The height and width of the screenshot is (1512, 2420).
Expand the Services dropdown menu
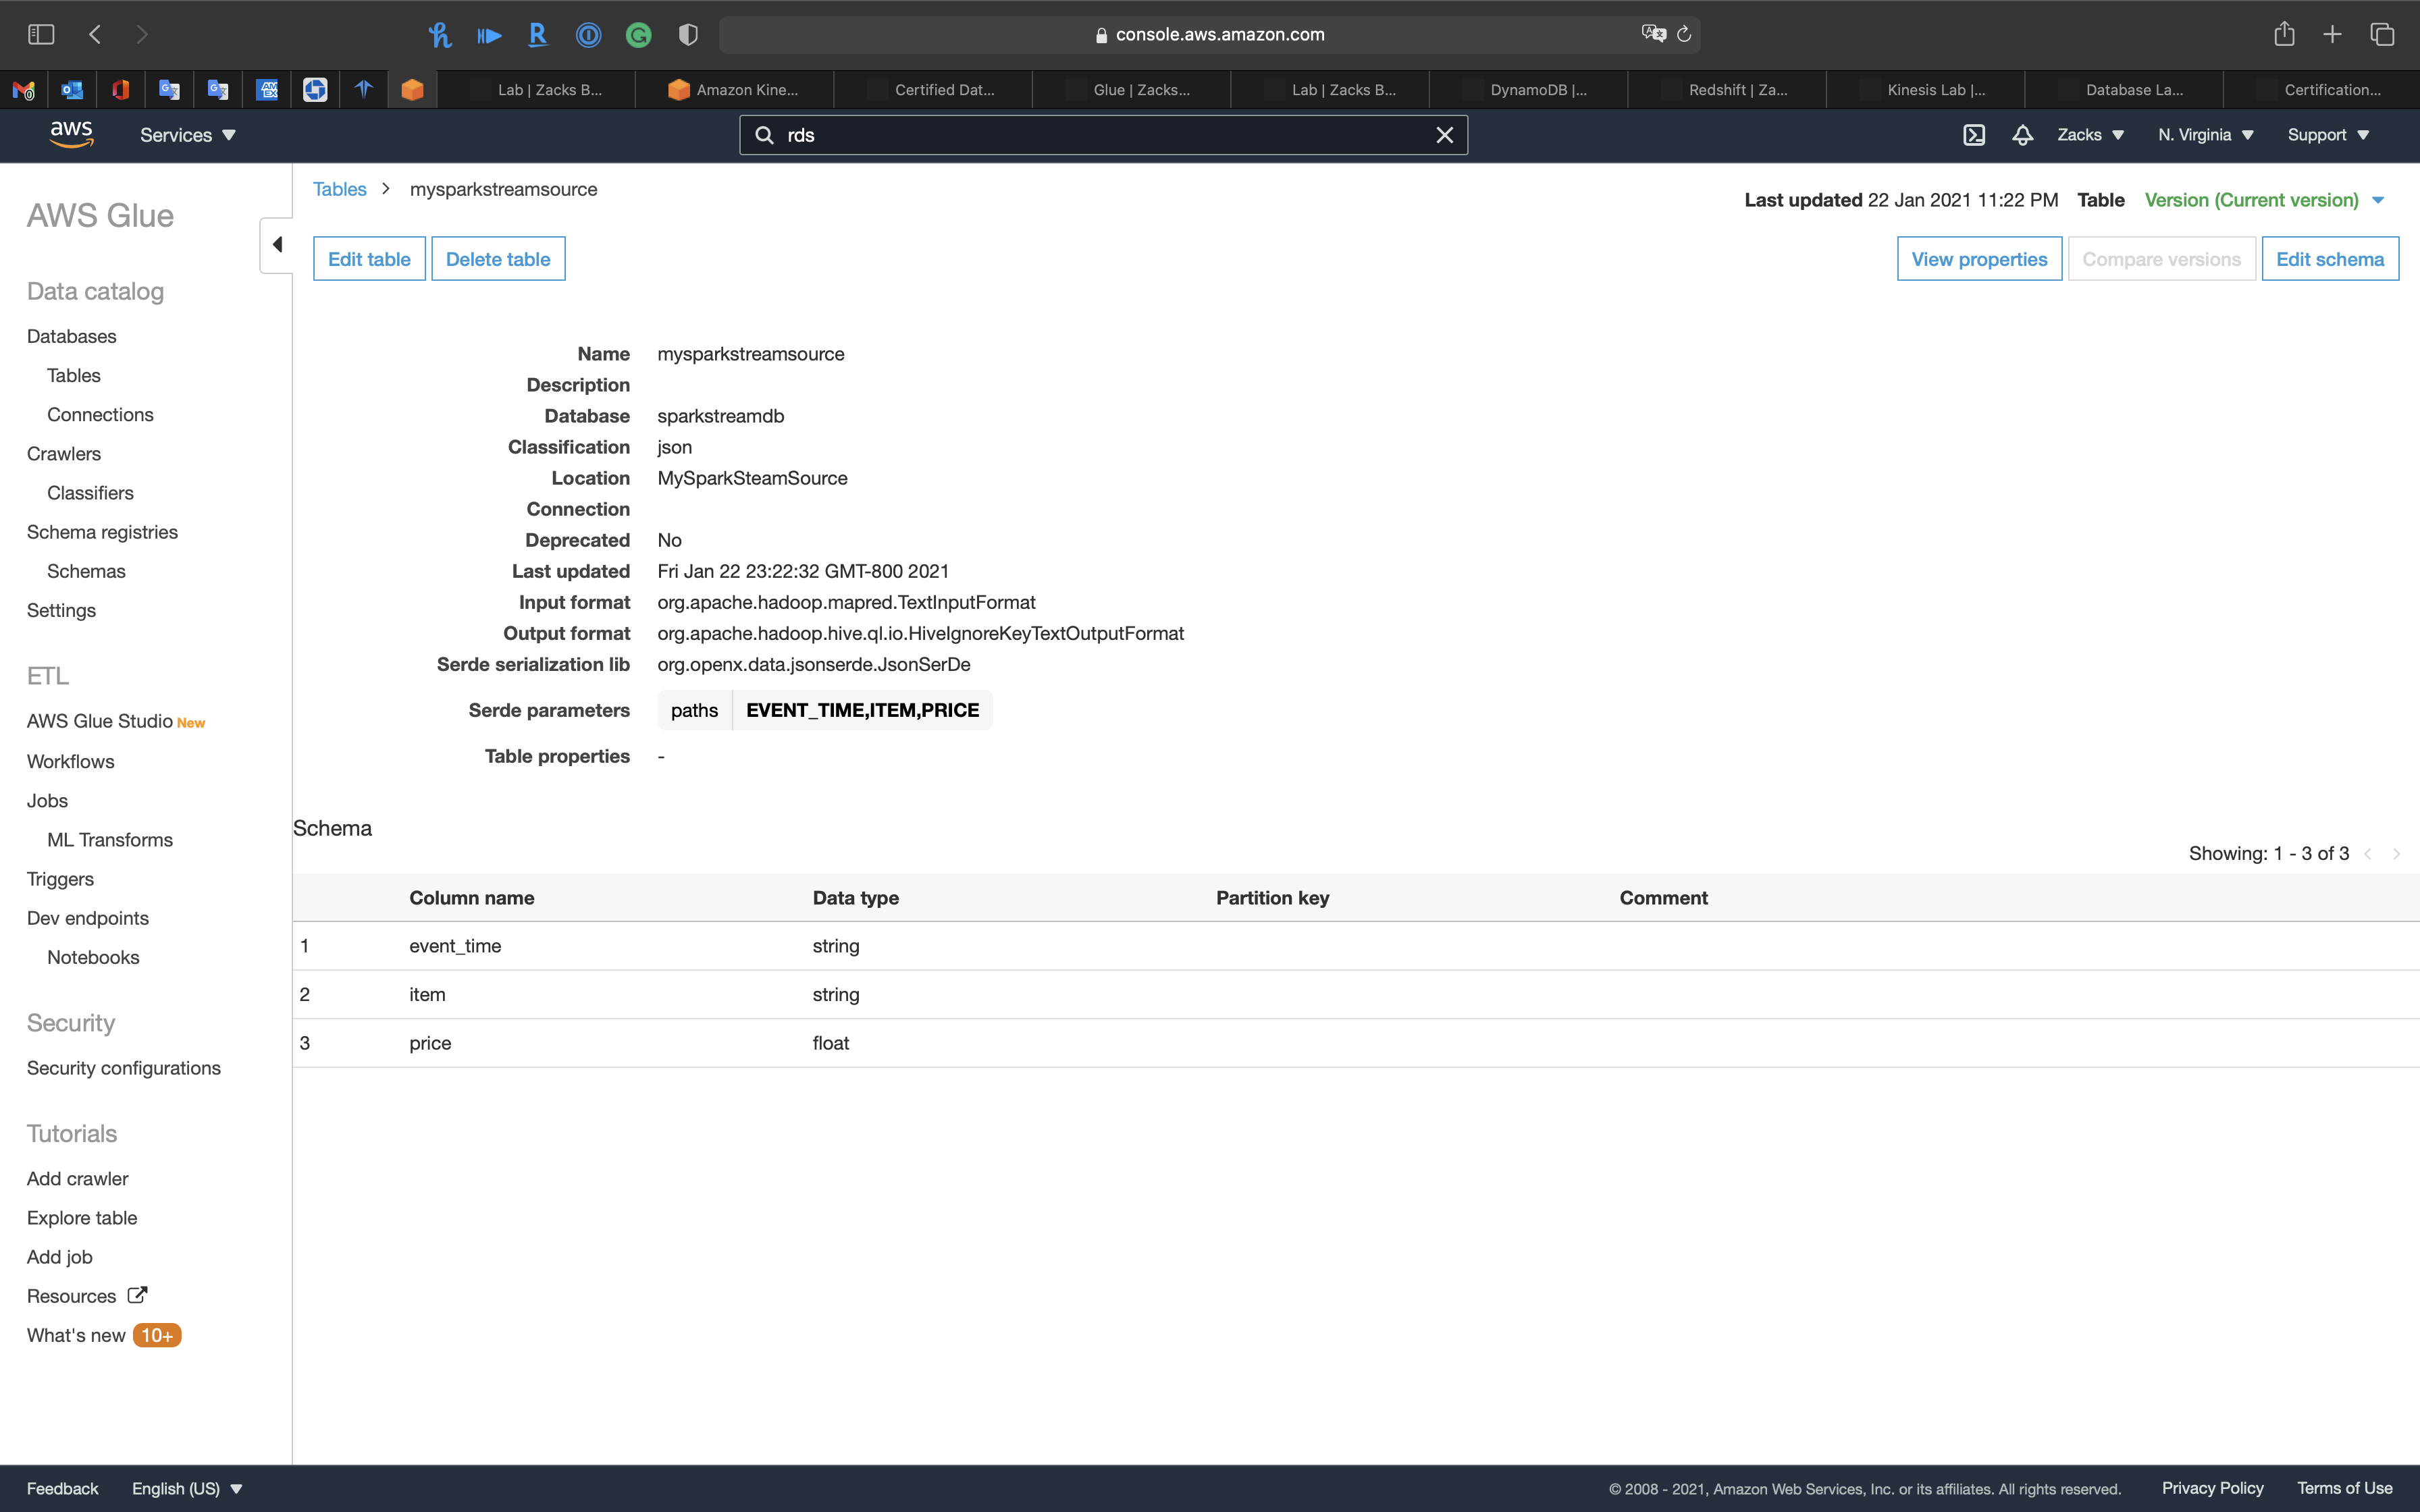coord(187,135)
